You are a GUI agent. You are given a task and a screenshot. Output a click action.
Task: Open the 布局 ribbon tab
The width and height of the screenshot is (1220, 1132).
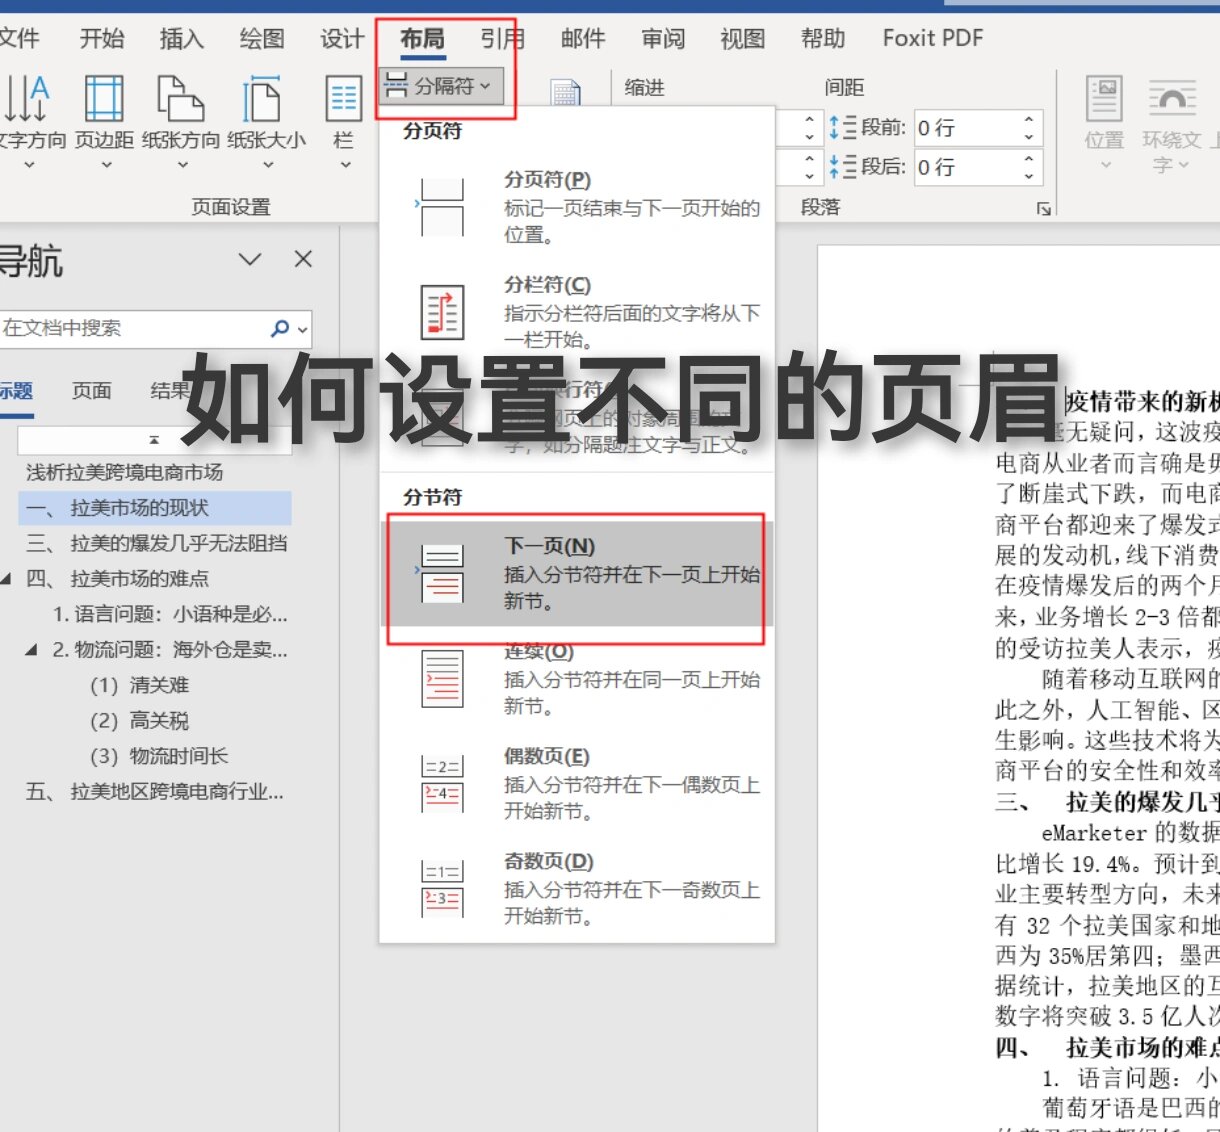pos(422,39)
